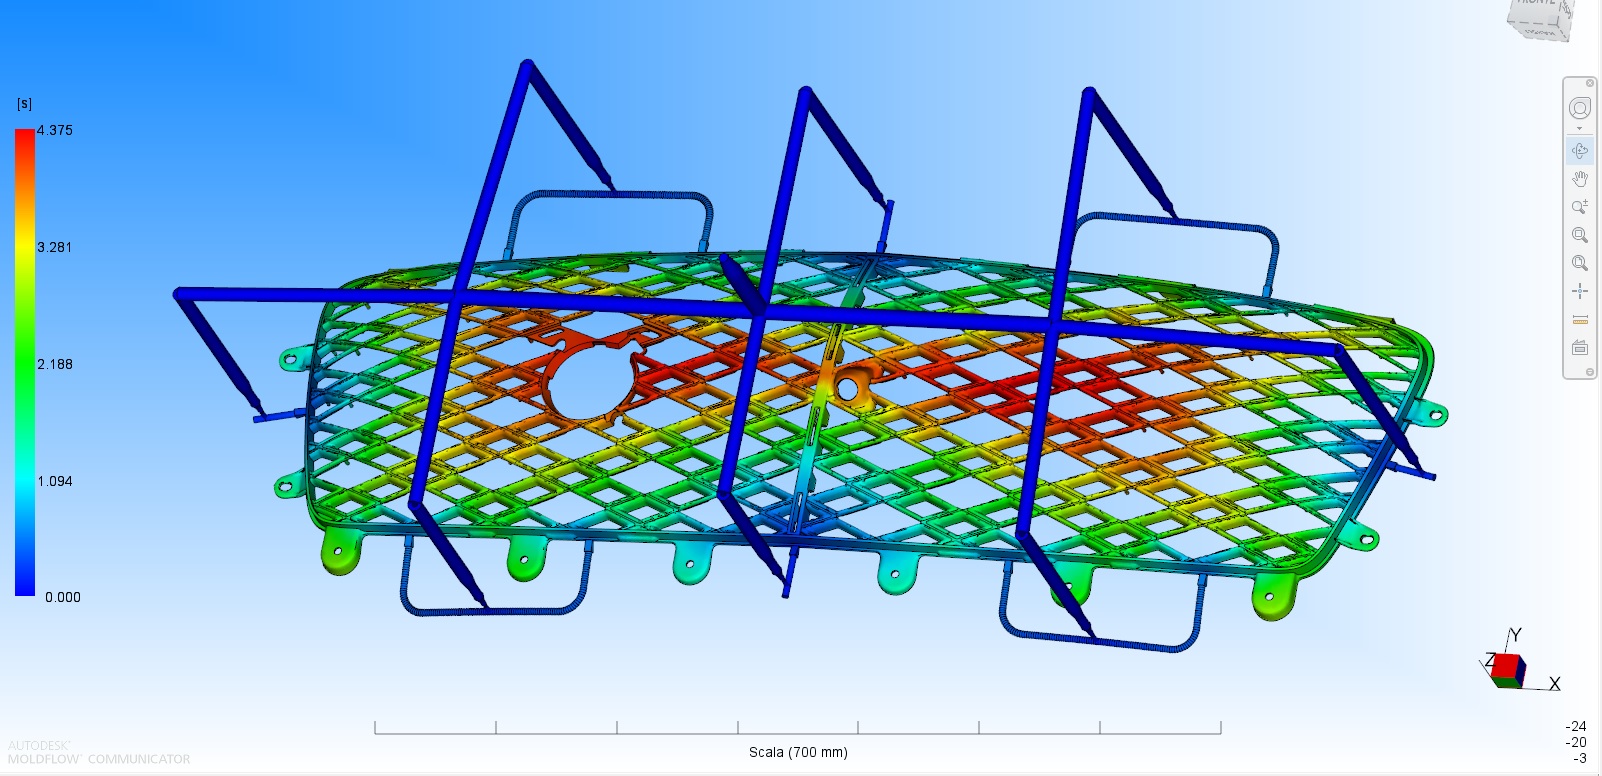The width and height of the screenshot is (1602, 776).
Task: Select the Center point tool
Action: click(1580, 291)
